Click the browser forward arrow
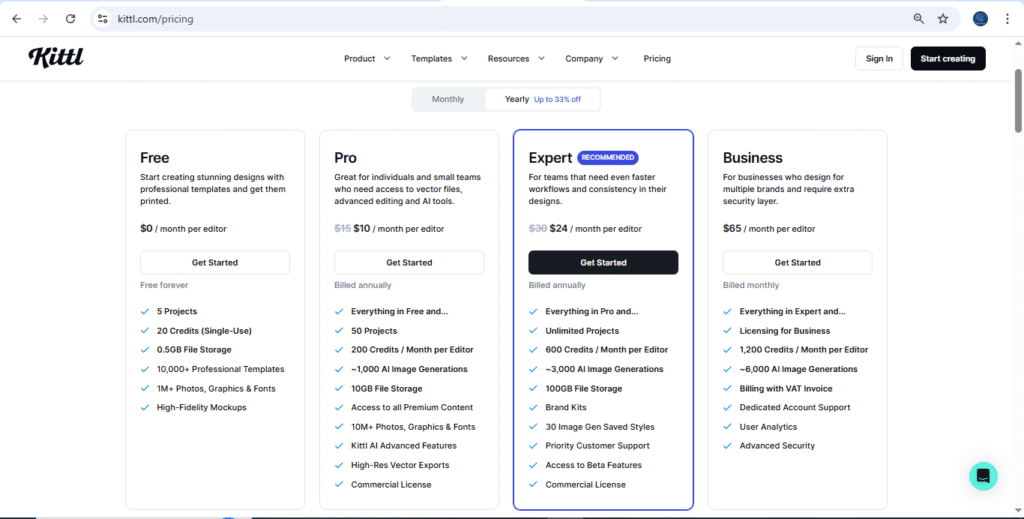The width and height of the screenshot is (1024, 519). [43, 19]
